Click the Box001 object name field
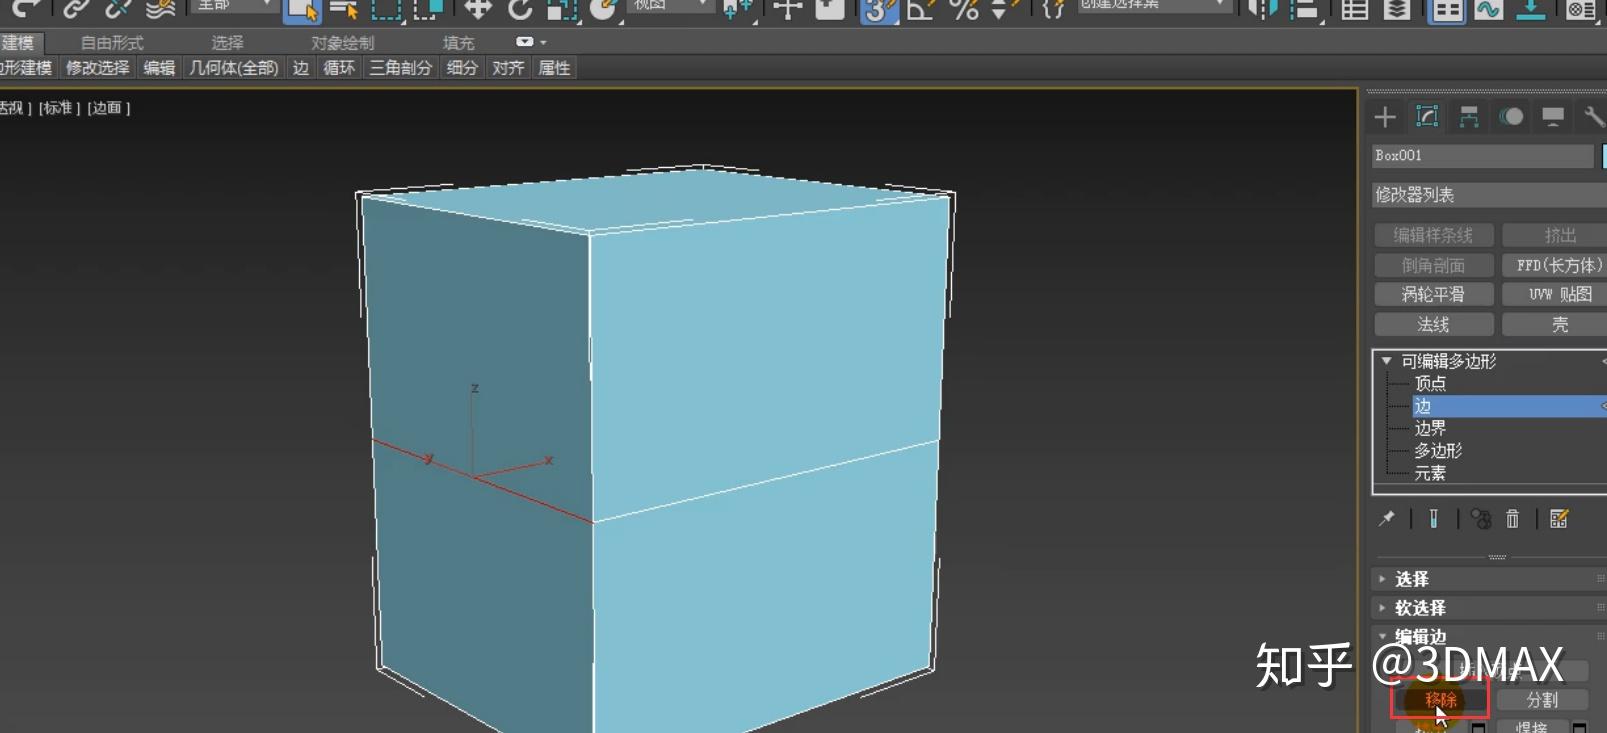 tap(1483, 156)
